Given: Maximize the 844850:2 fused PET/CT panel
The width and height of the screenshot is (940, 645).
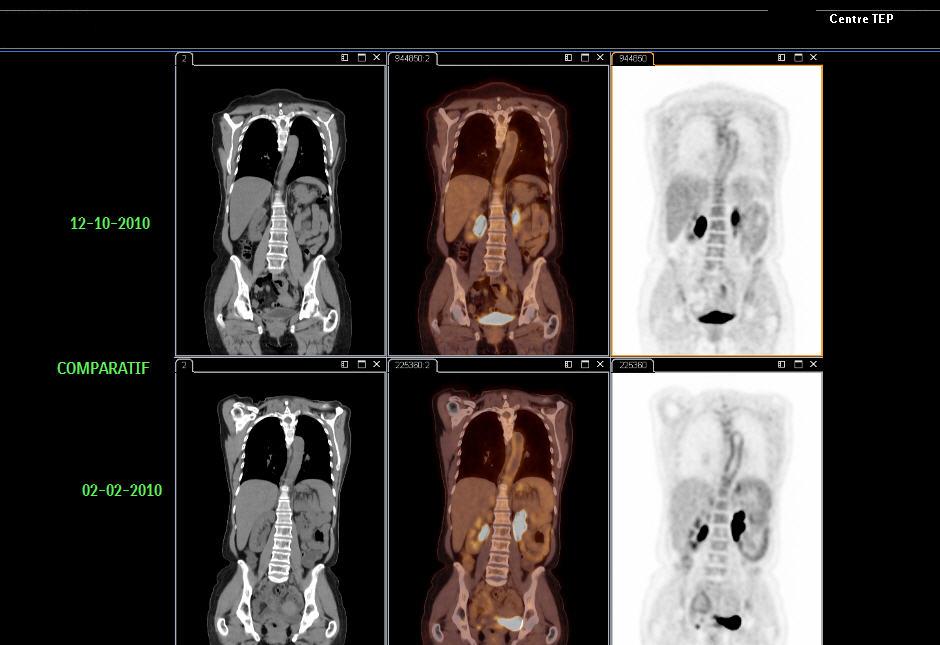Looking at the screenshot, I should point(585,58).
